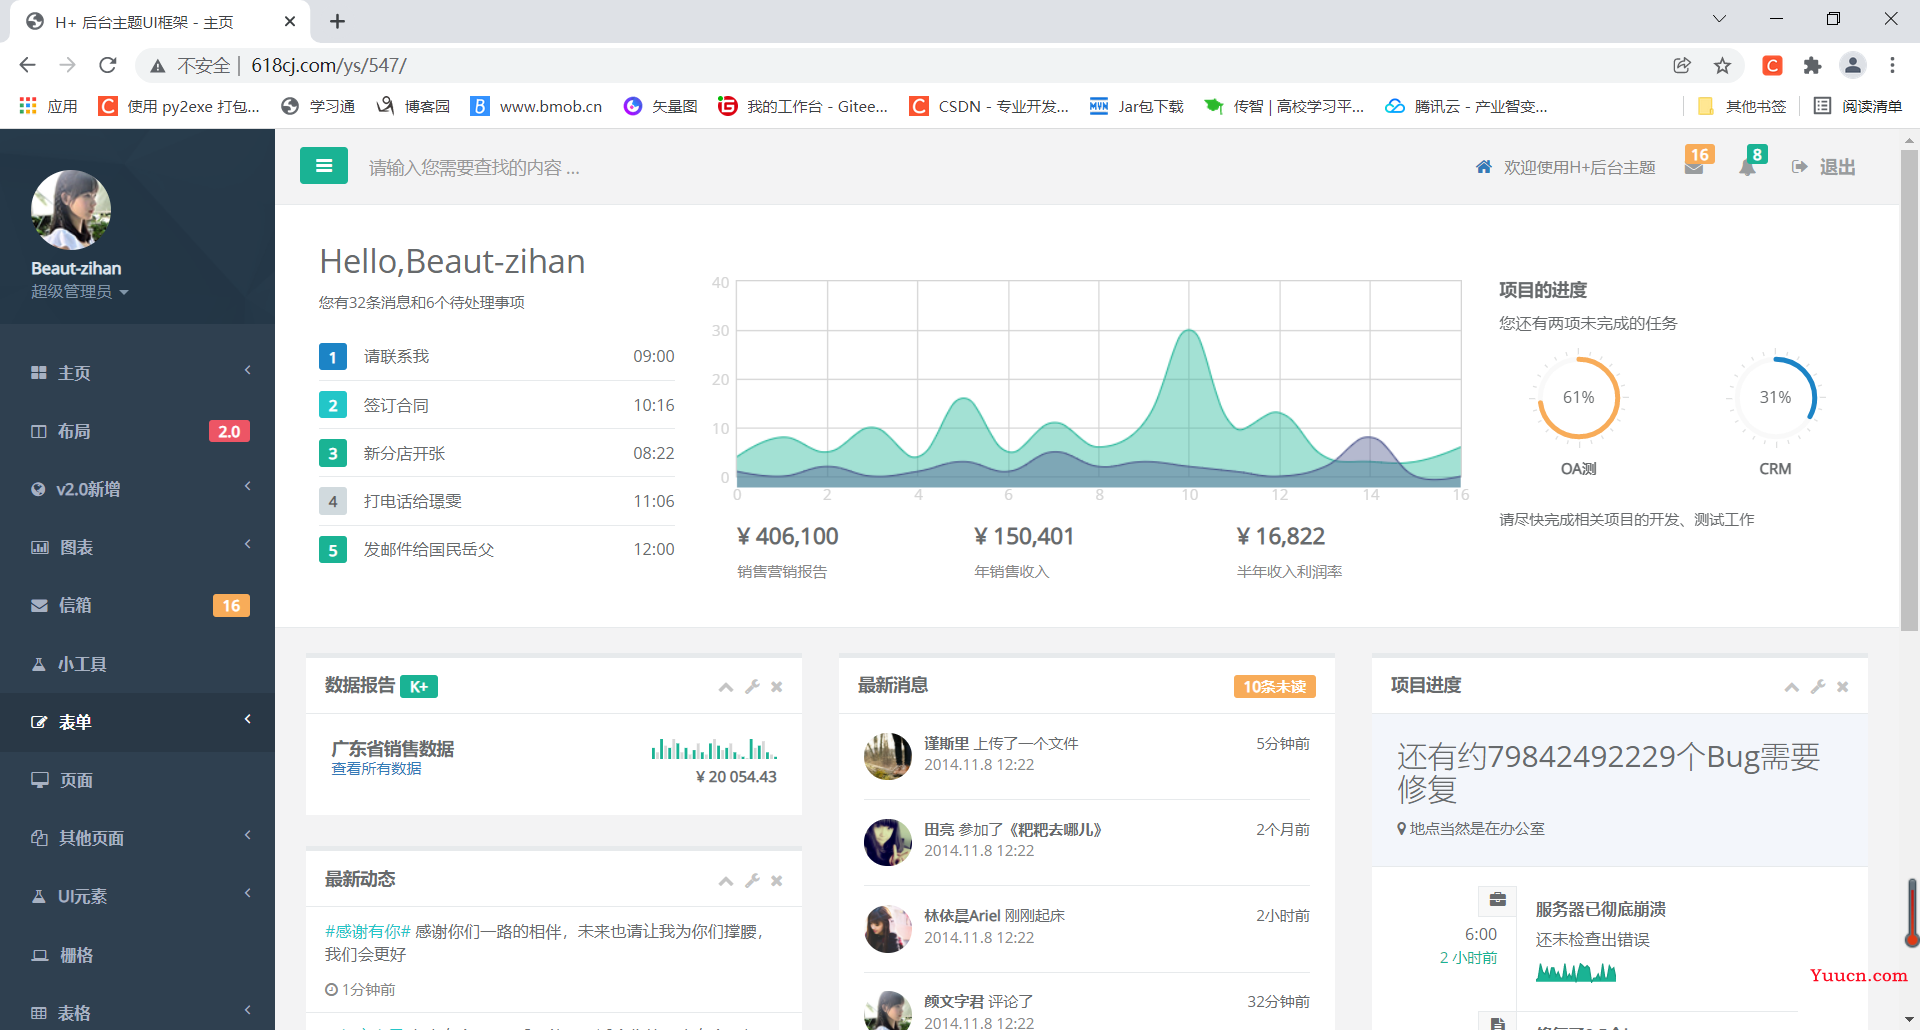
Task: Click the #感谢有你# hashtag link
Action: pyautogui.click(x=367, y=931)
